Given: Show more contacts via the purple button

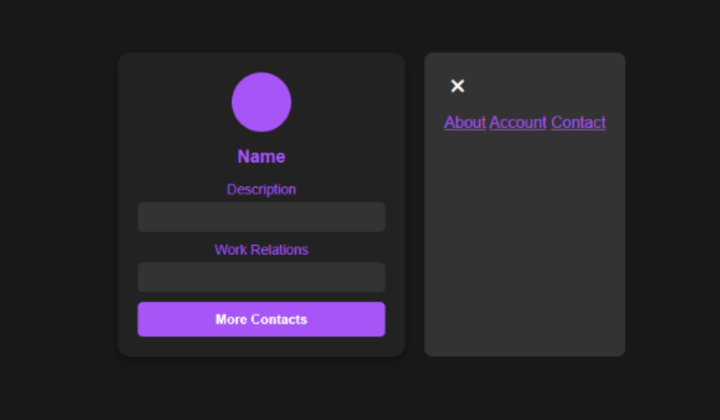Looking at the screenshot, I should click(x=261, y=319).
